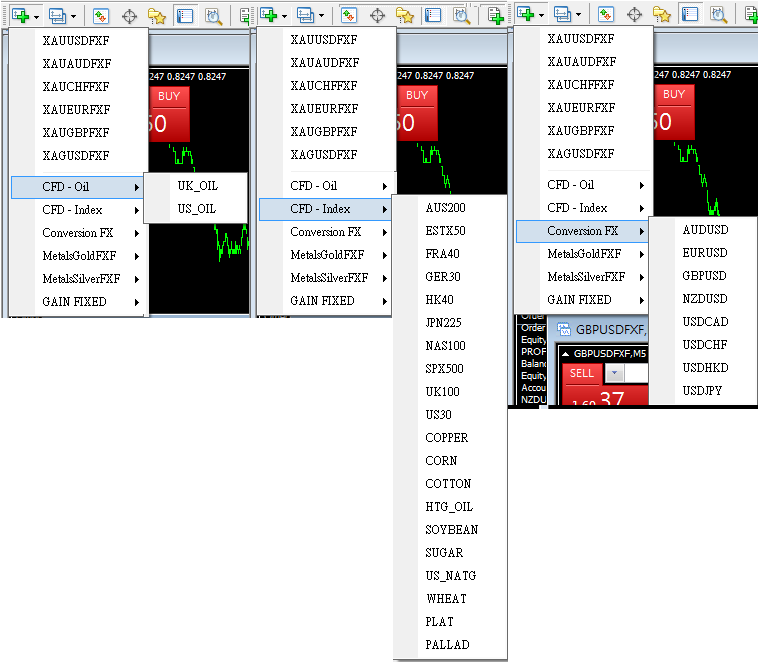This screenshot has width=758, height=662.
Task: Toggle Navigator star-folder icon in CFD-Index screenshot
Action: tap(405, 15)
